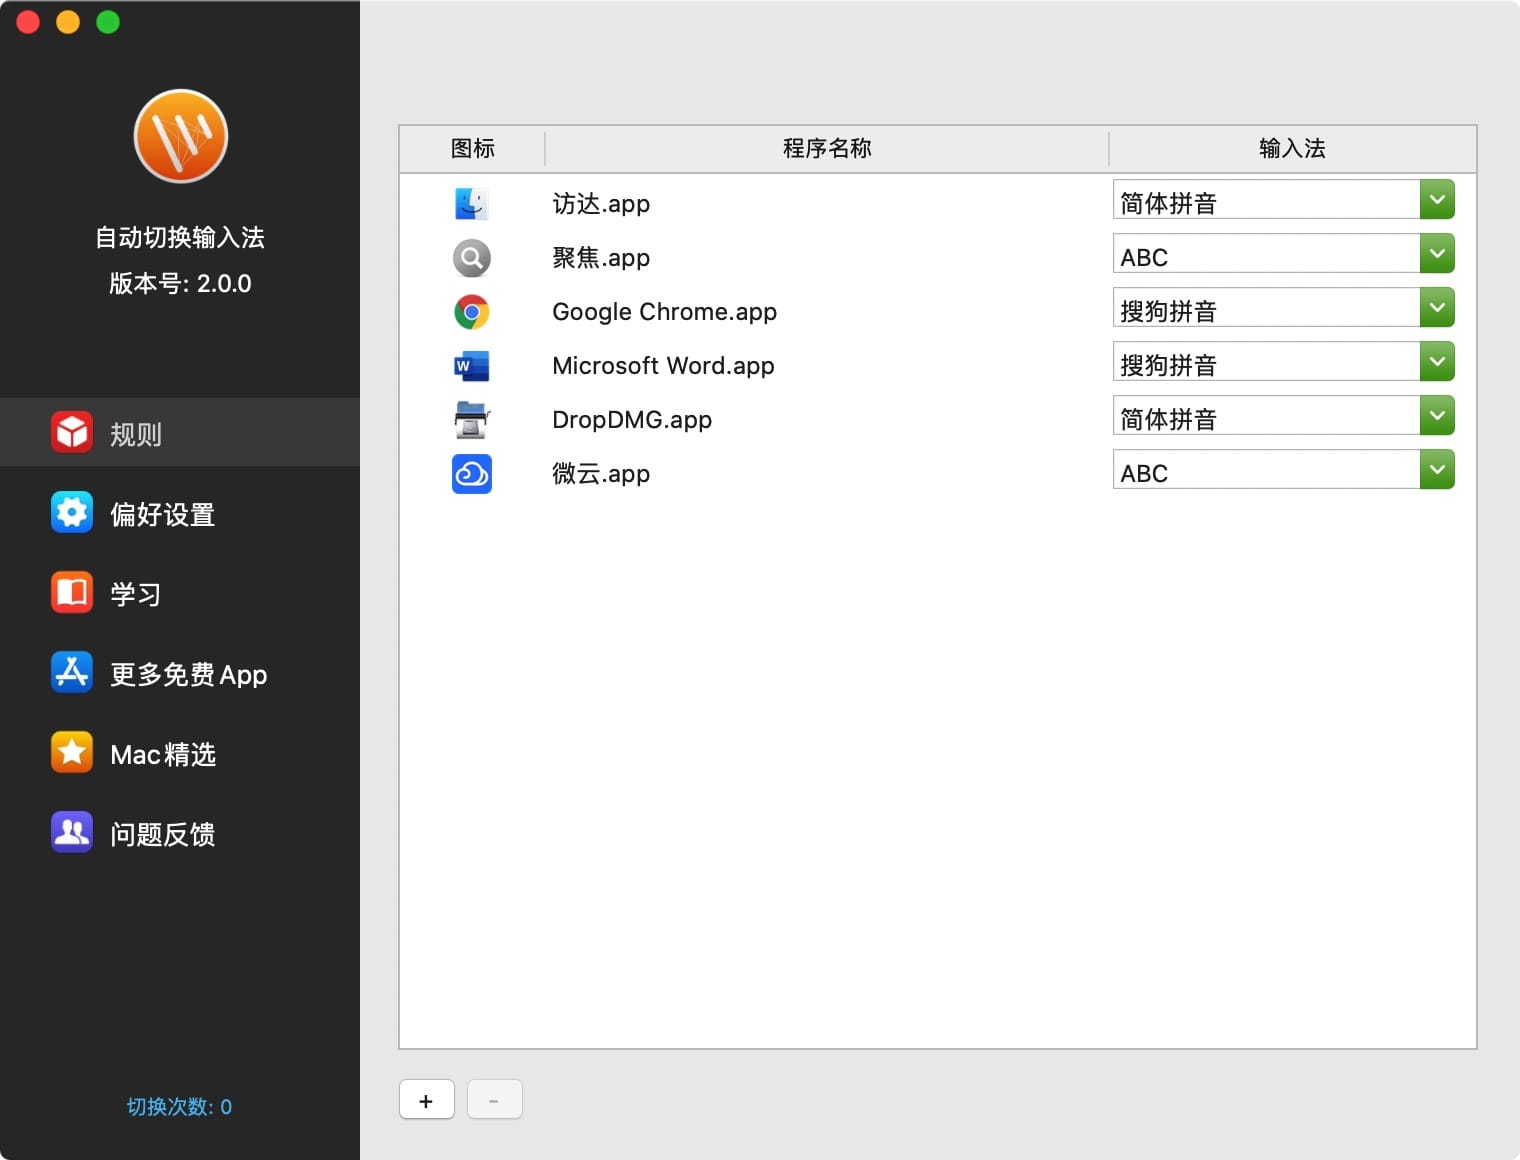Click the 输入法 column header
This screenshot has height=1160, width=1520.
coord(1292,149)
